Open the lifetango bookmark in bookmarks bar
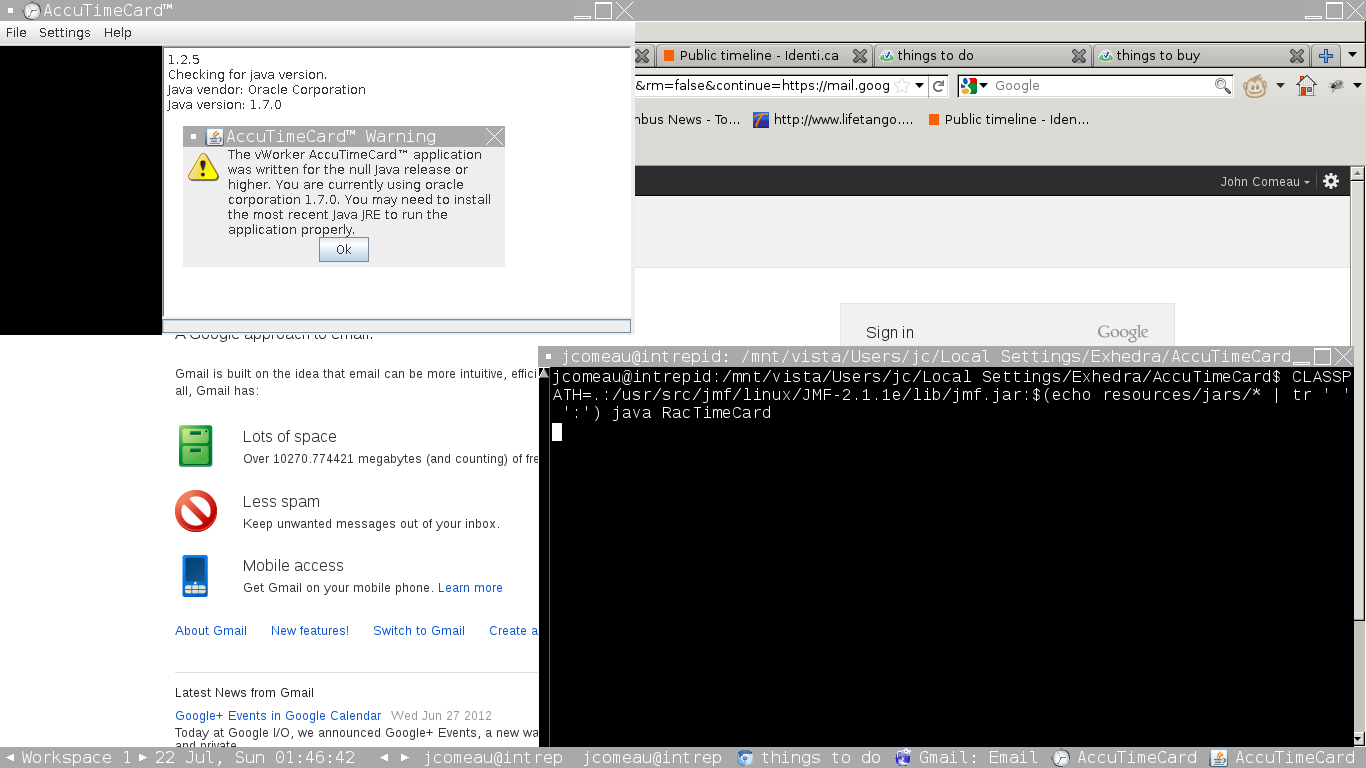Screen dimensions: 1366x768 pos(833,119)
